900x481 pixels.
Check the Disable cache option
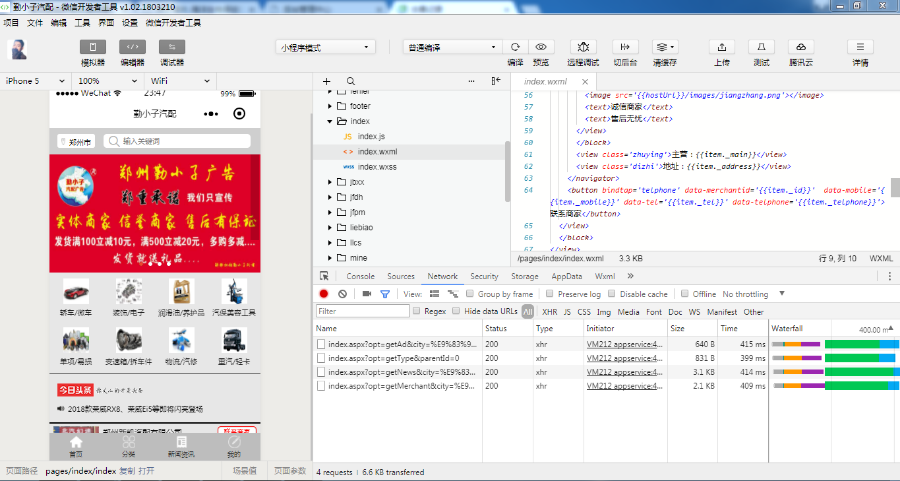(x=611, y=294)
